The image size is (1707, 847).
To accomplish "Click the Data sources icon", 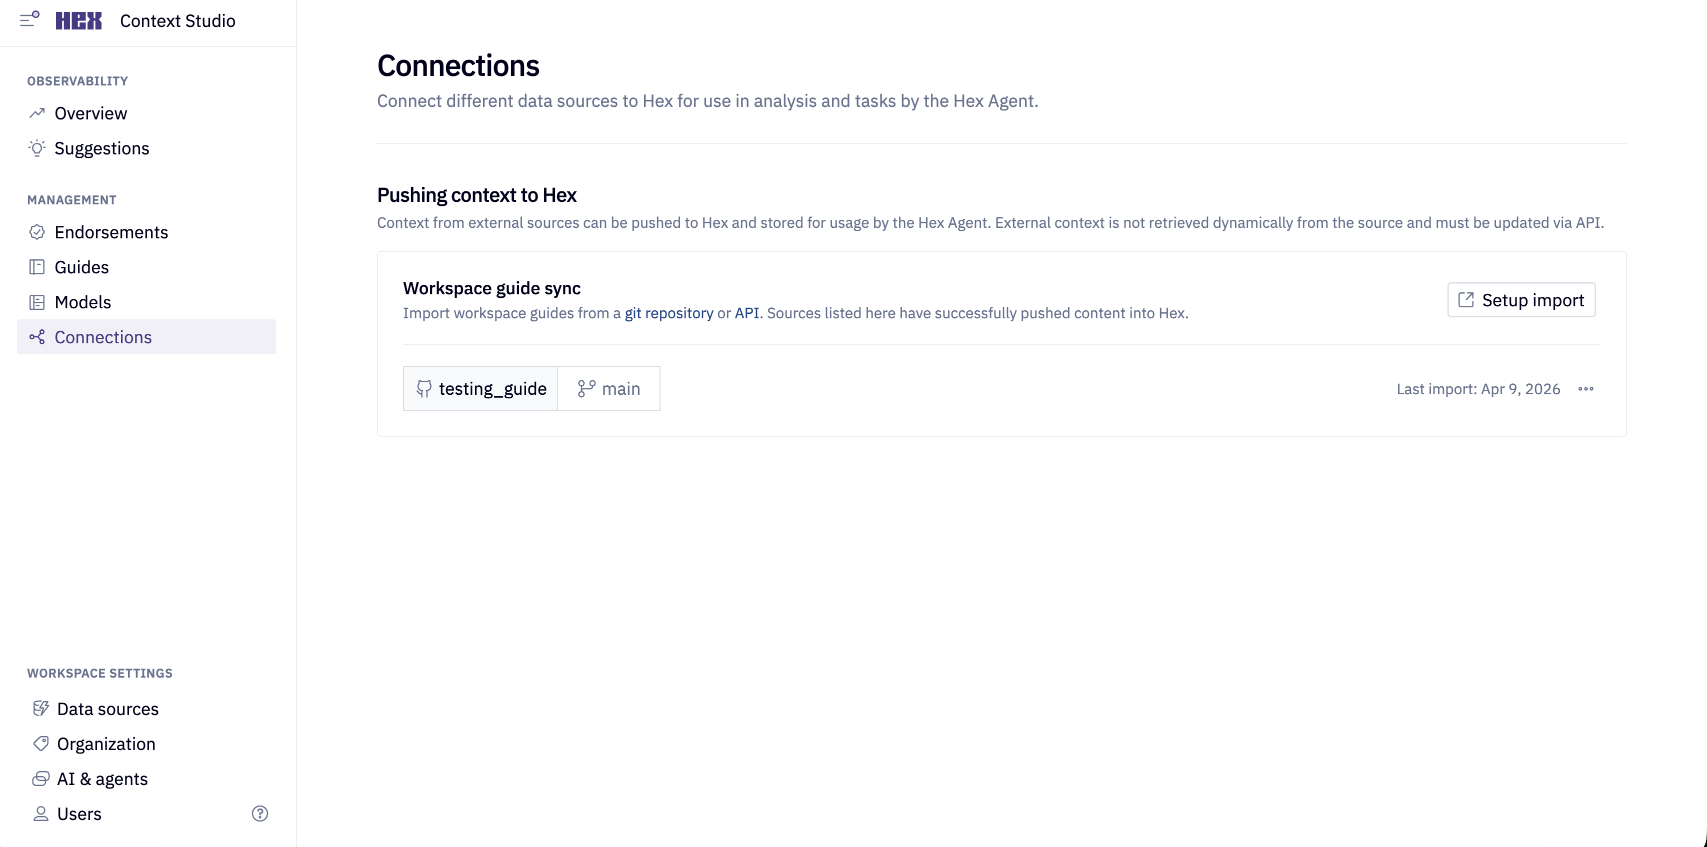I will (x=40, y=708).
